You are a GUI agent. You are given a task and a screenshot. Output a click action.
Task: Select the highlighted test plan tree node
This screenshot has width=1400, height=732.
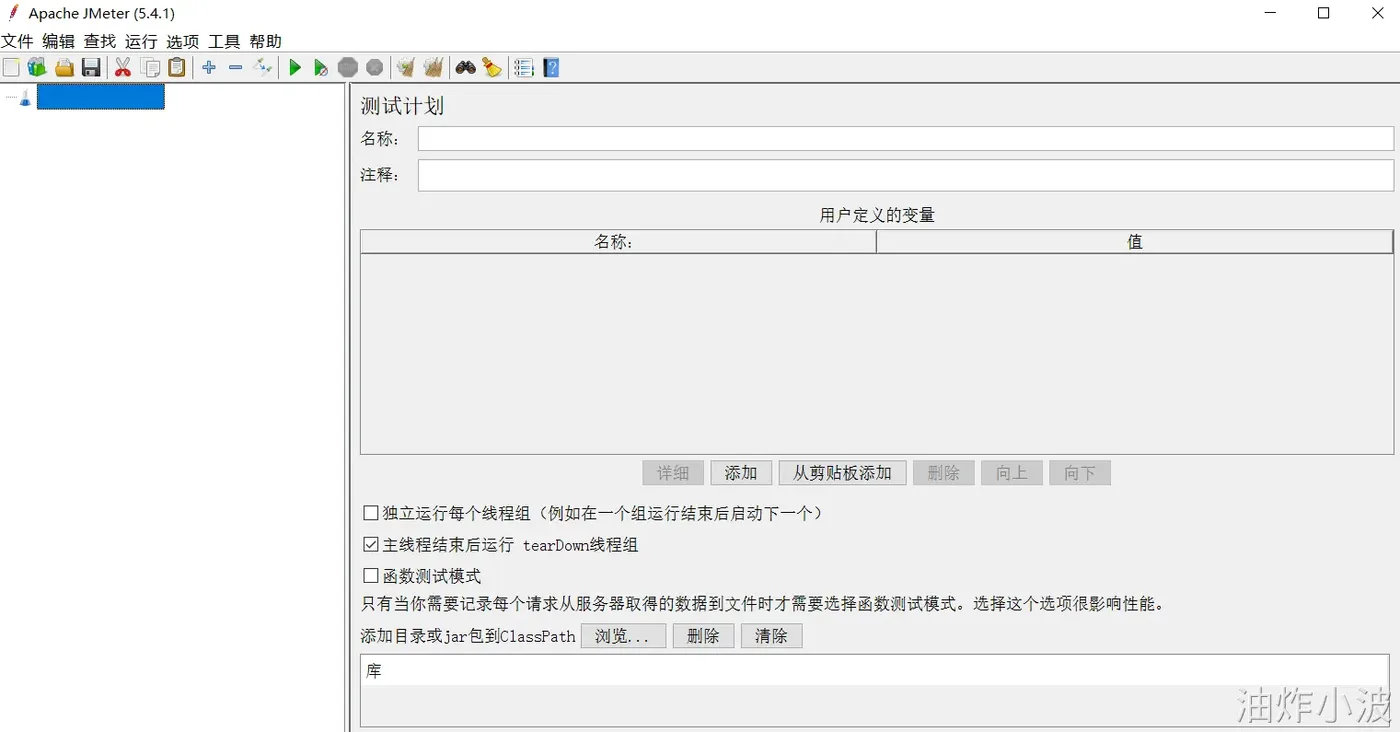[x=100, y=97]
